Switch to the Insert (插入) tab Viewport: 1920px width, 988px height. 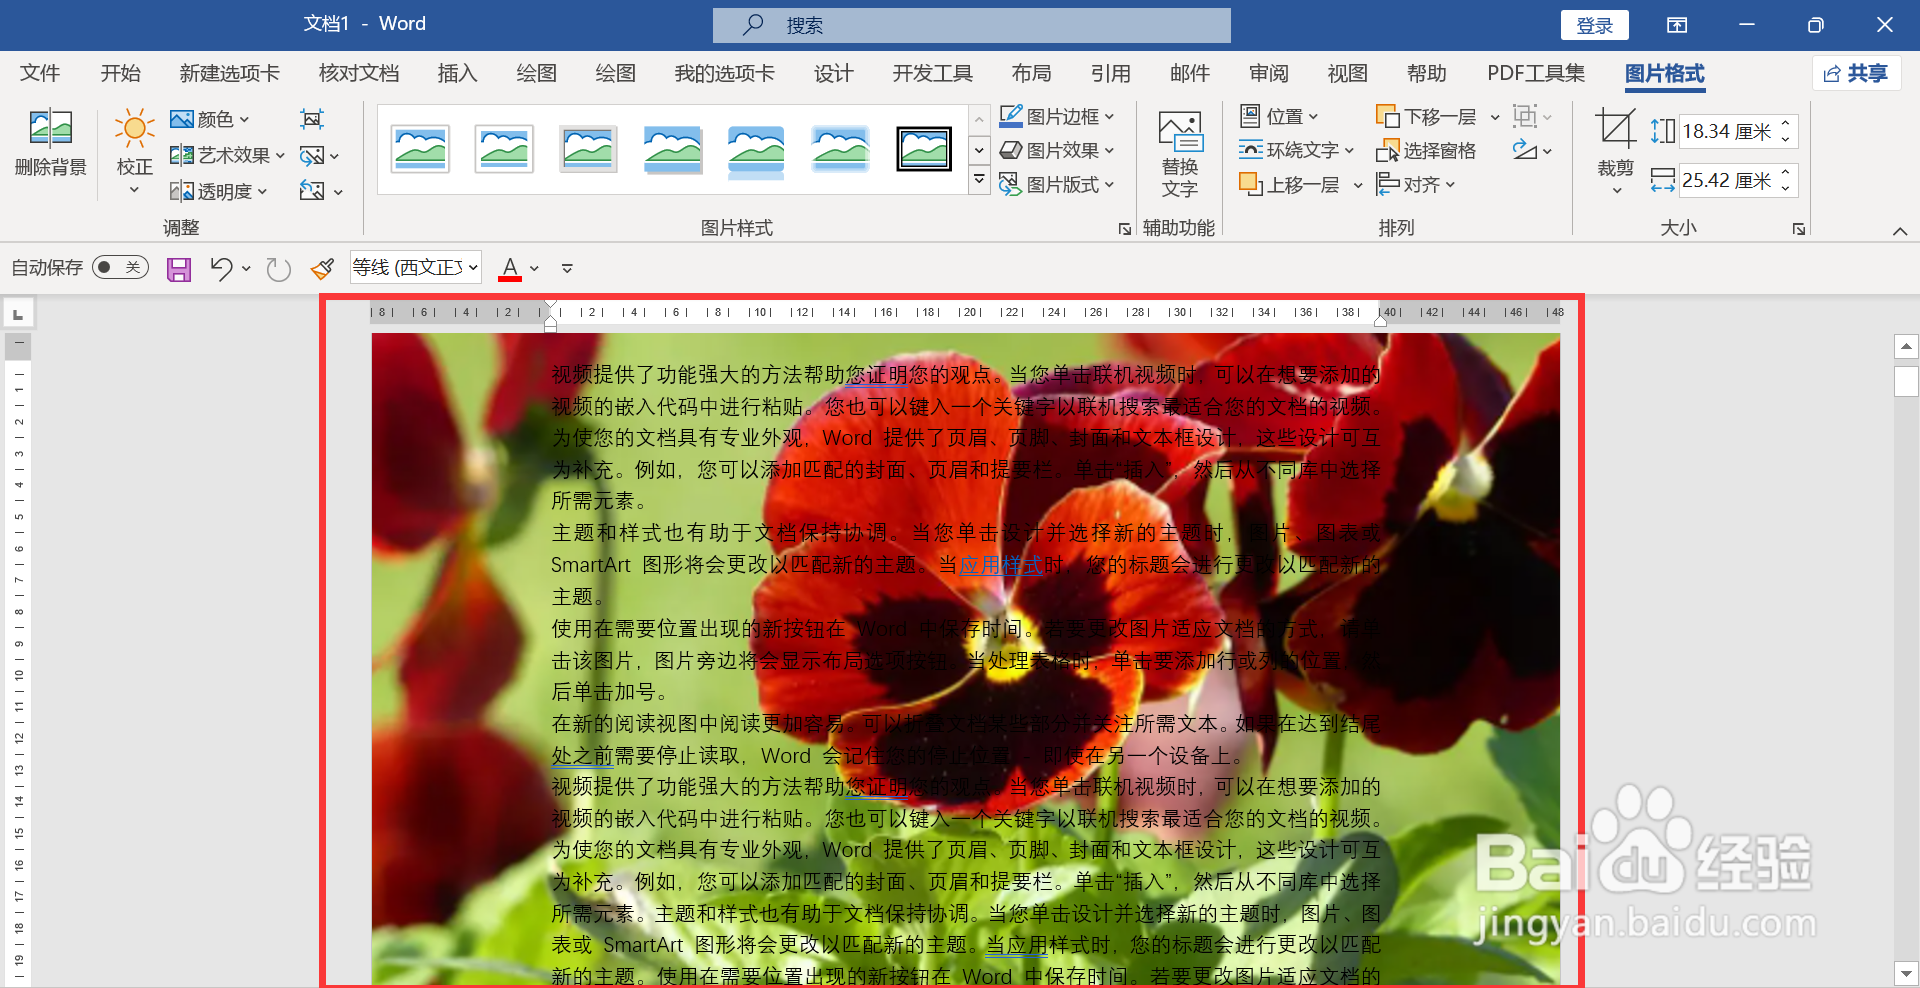457,73
